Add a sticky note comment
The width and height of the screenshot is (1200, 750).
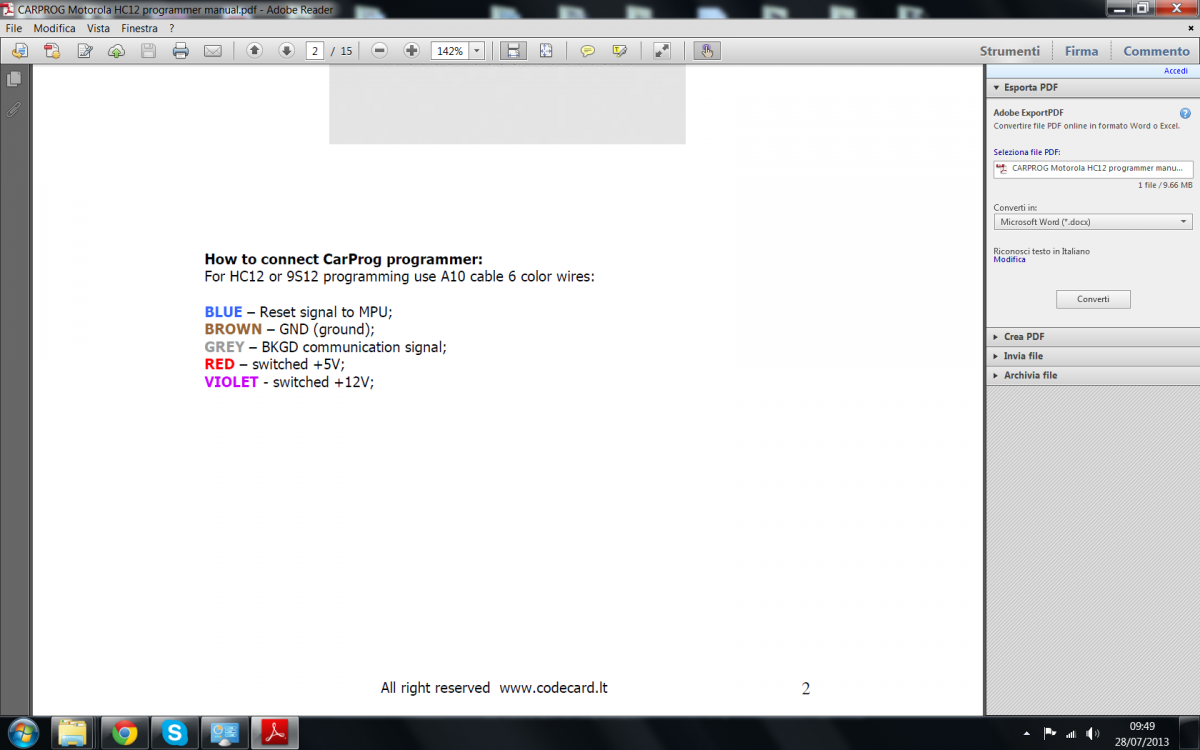[588, 51]
